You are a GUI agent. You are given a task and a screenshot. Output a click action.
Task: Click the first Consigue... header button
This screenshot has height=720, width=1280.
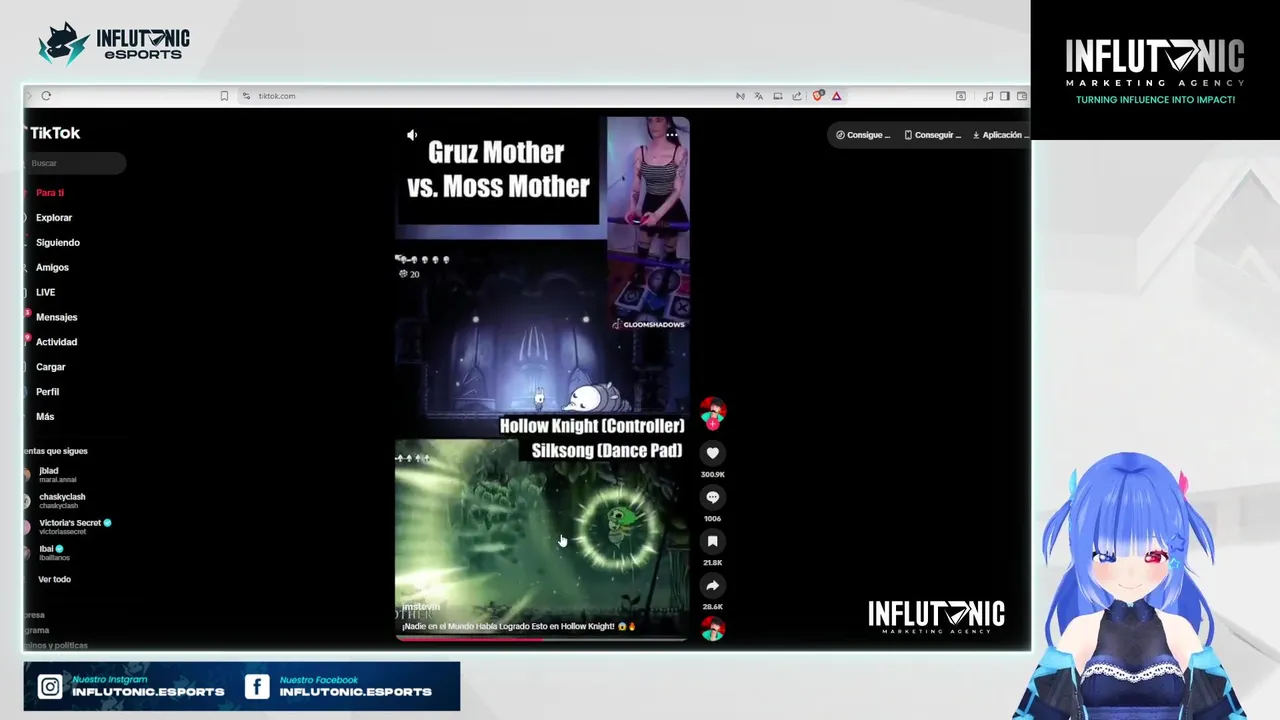[x=863, y=135]
